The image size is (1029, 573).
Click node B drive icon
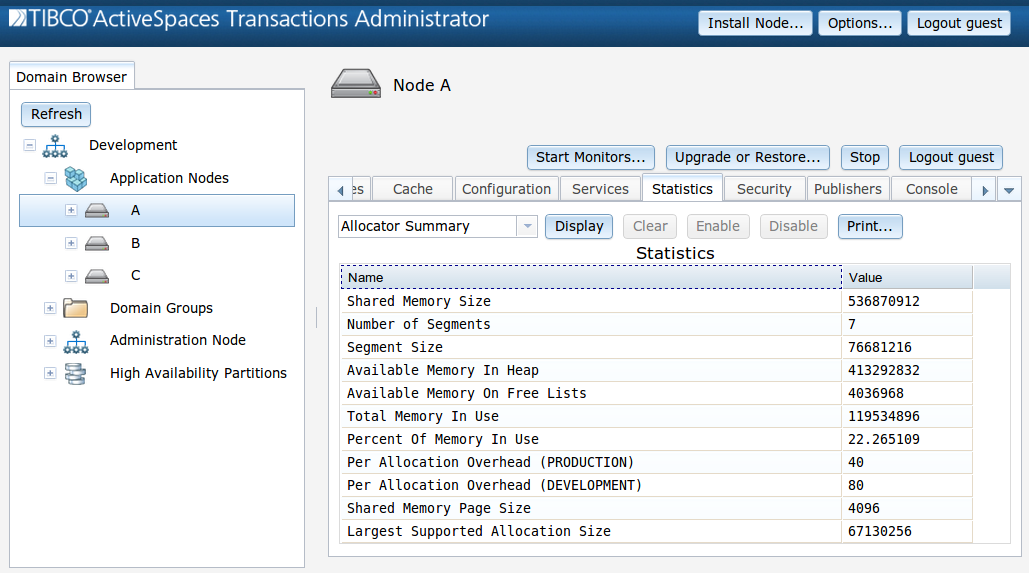pos(97,244)
